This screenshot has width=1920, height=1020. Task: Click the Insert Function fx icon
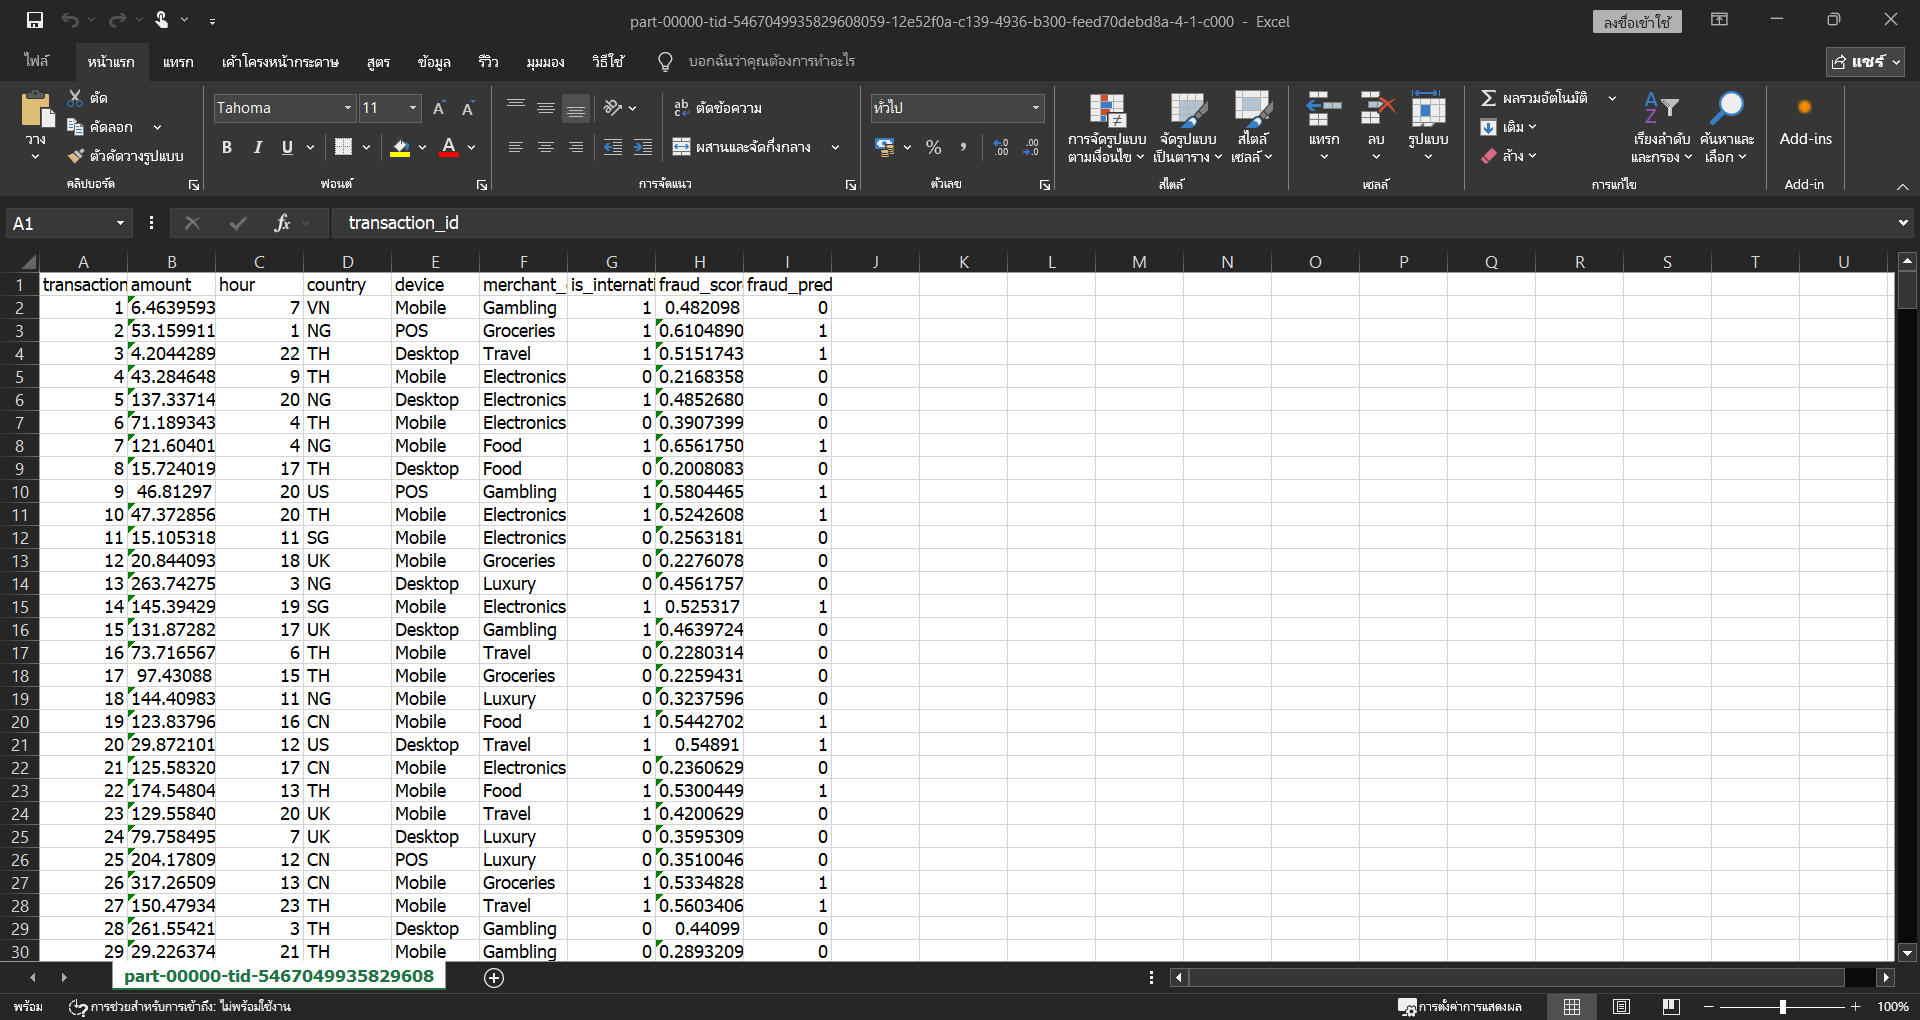coord(282,223)
